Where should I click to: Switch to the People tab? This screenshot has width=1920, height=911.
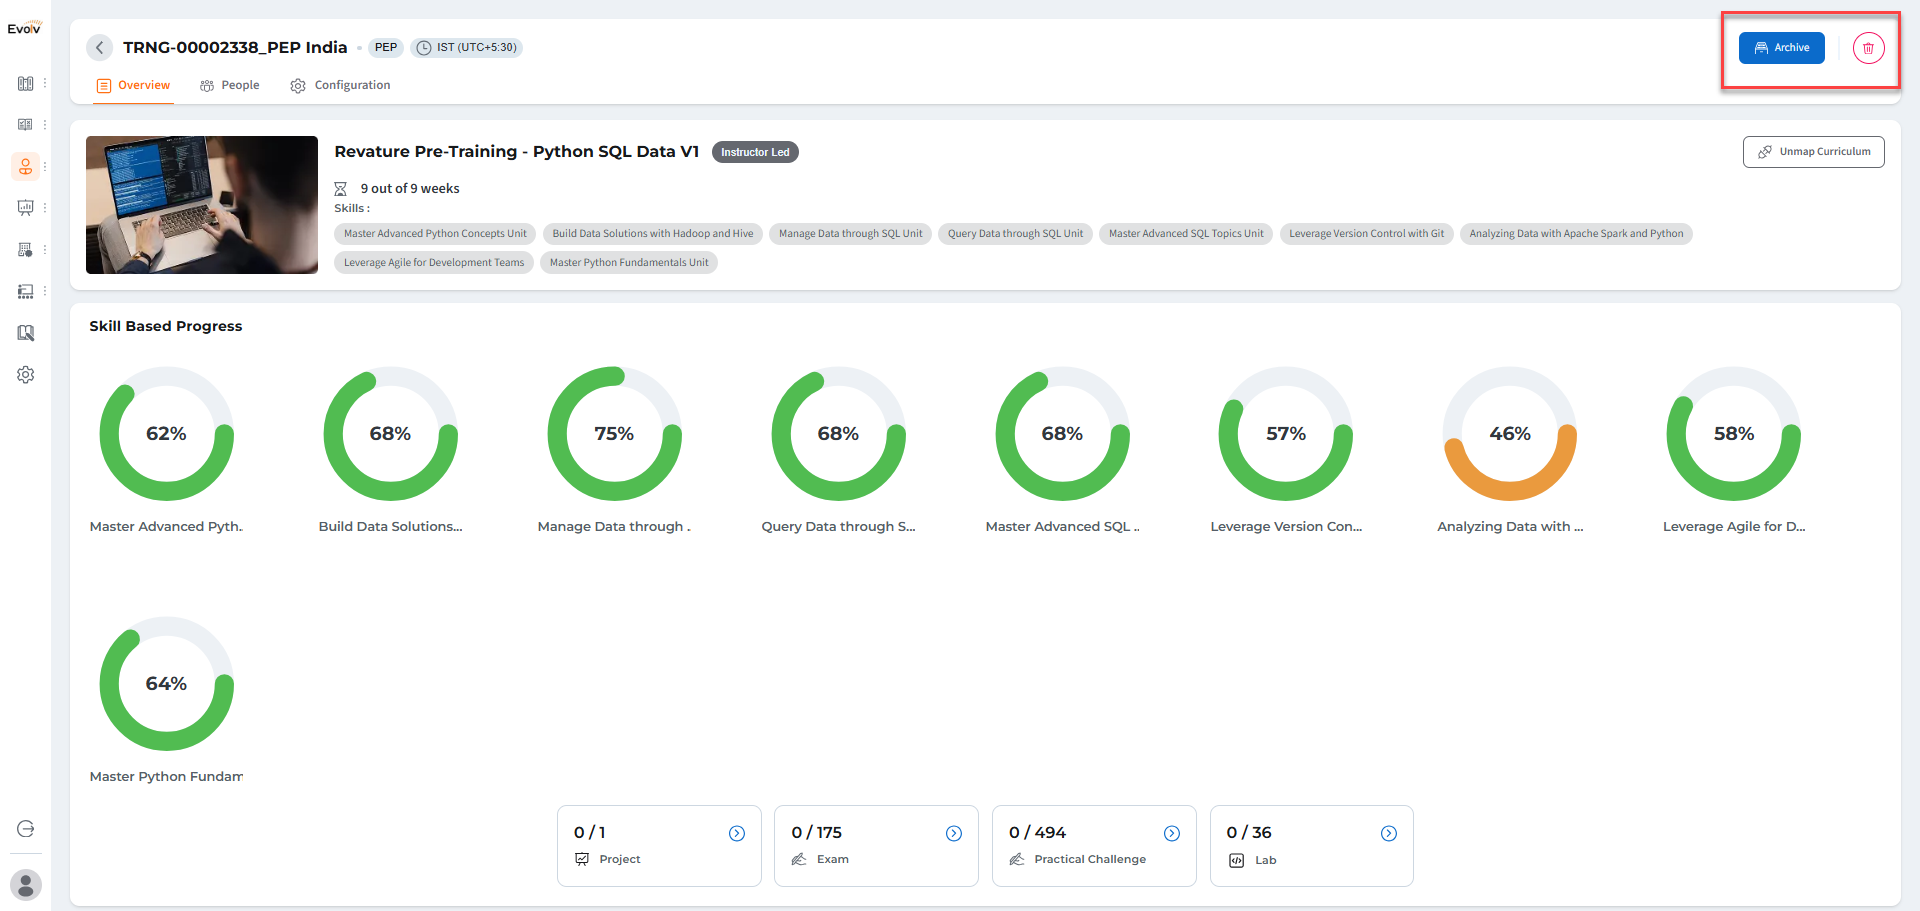tap(230, 86)
